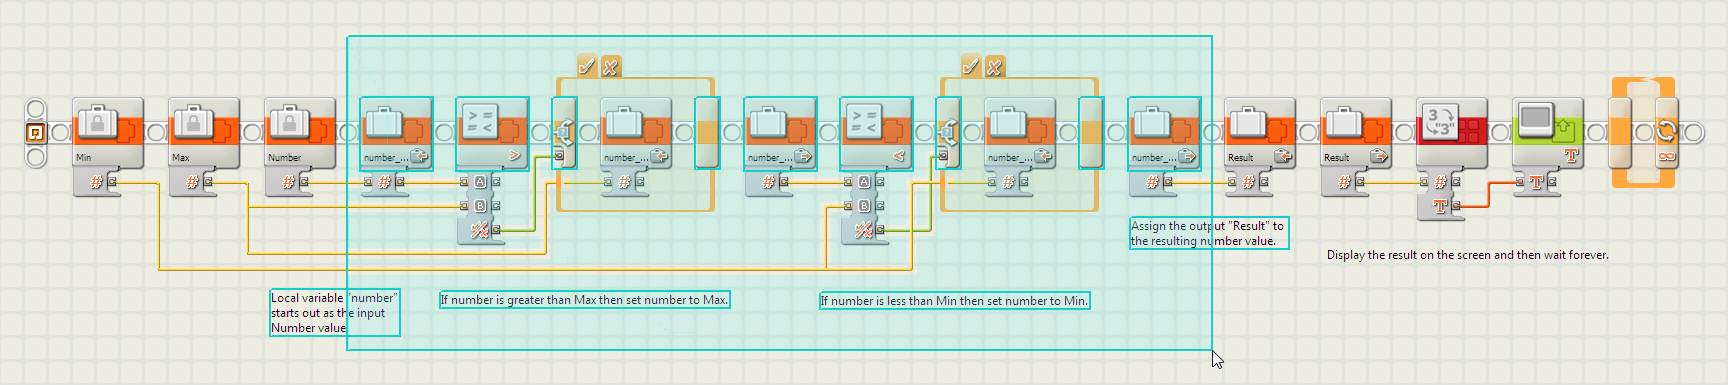This screenshot has height=385, width=1728.
Task: Select number read block before less-than Compare
Action: [x=780, y=132]
